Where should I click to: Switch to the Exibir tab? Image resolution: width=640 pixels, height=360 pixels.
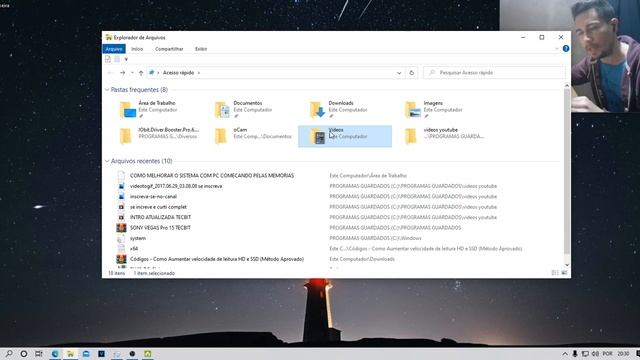201,49
